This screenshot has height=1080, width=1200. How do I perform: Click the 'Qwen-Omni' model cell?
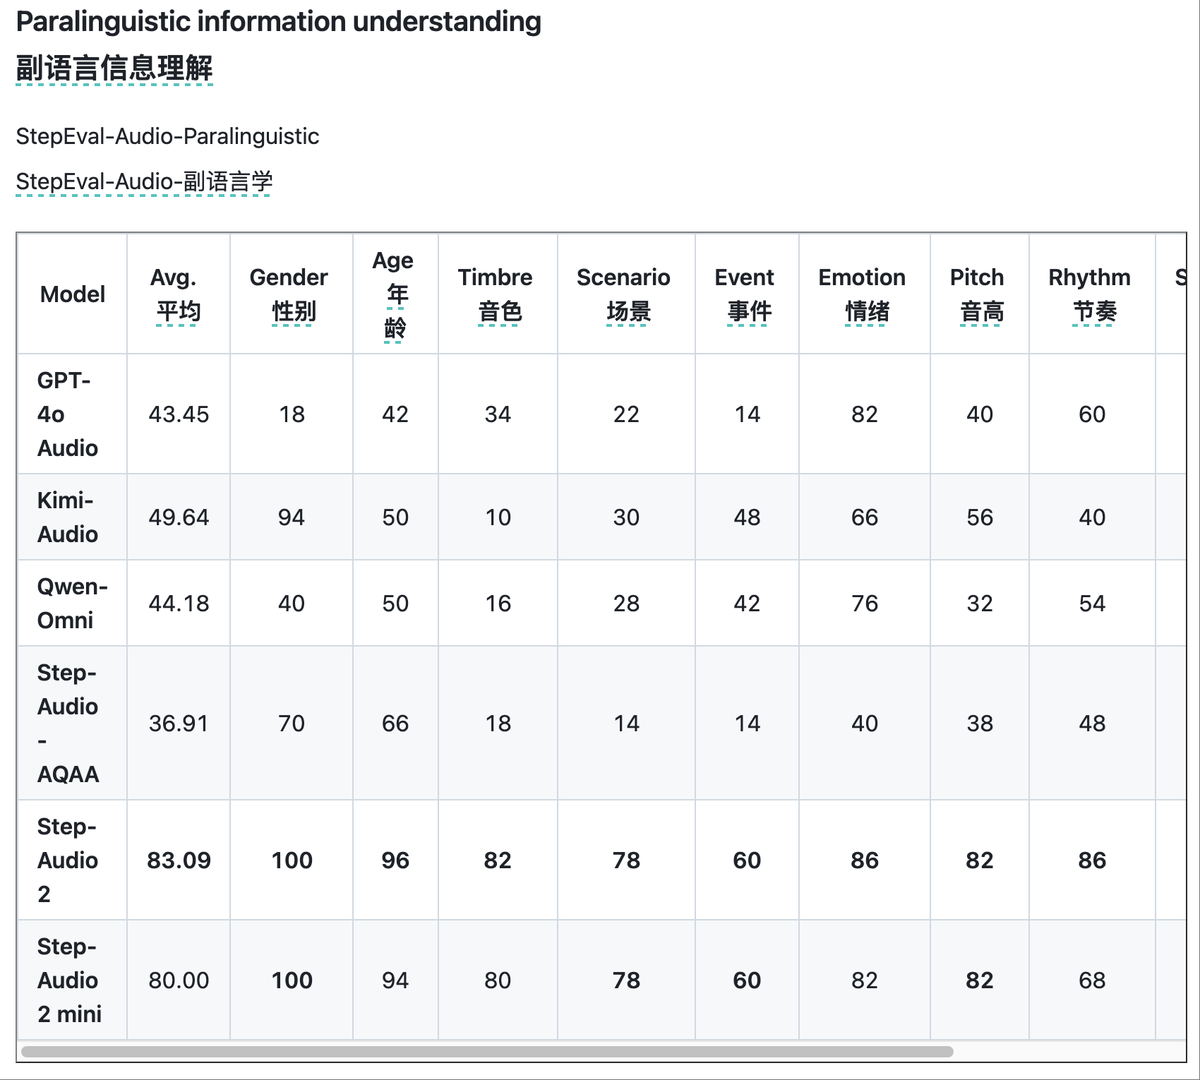[72, 603]
